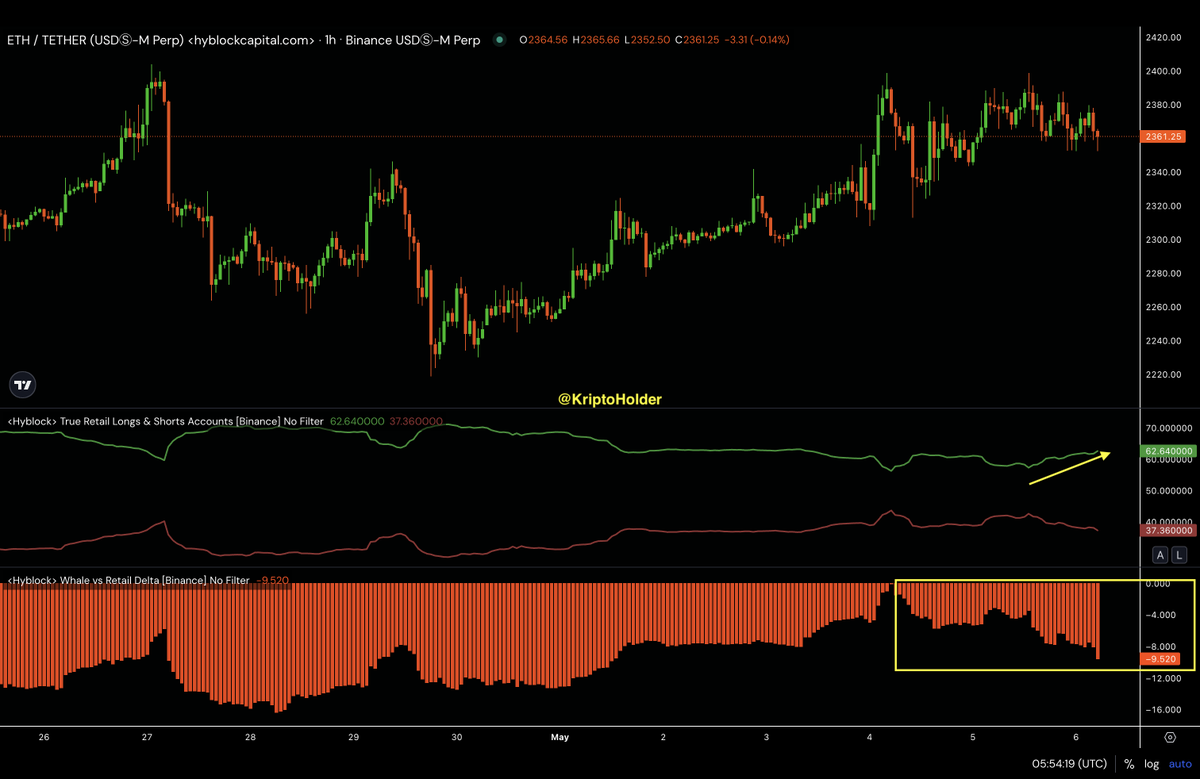This screenshot has width=1200, height=779.
Task: Click 'May' label on time axis
Action: coord(559,737)
